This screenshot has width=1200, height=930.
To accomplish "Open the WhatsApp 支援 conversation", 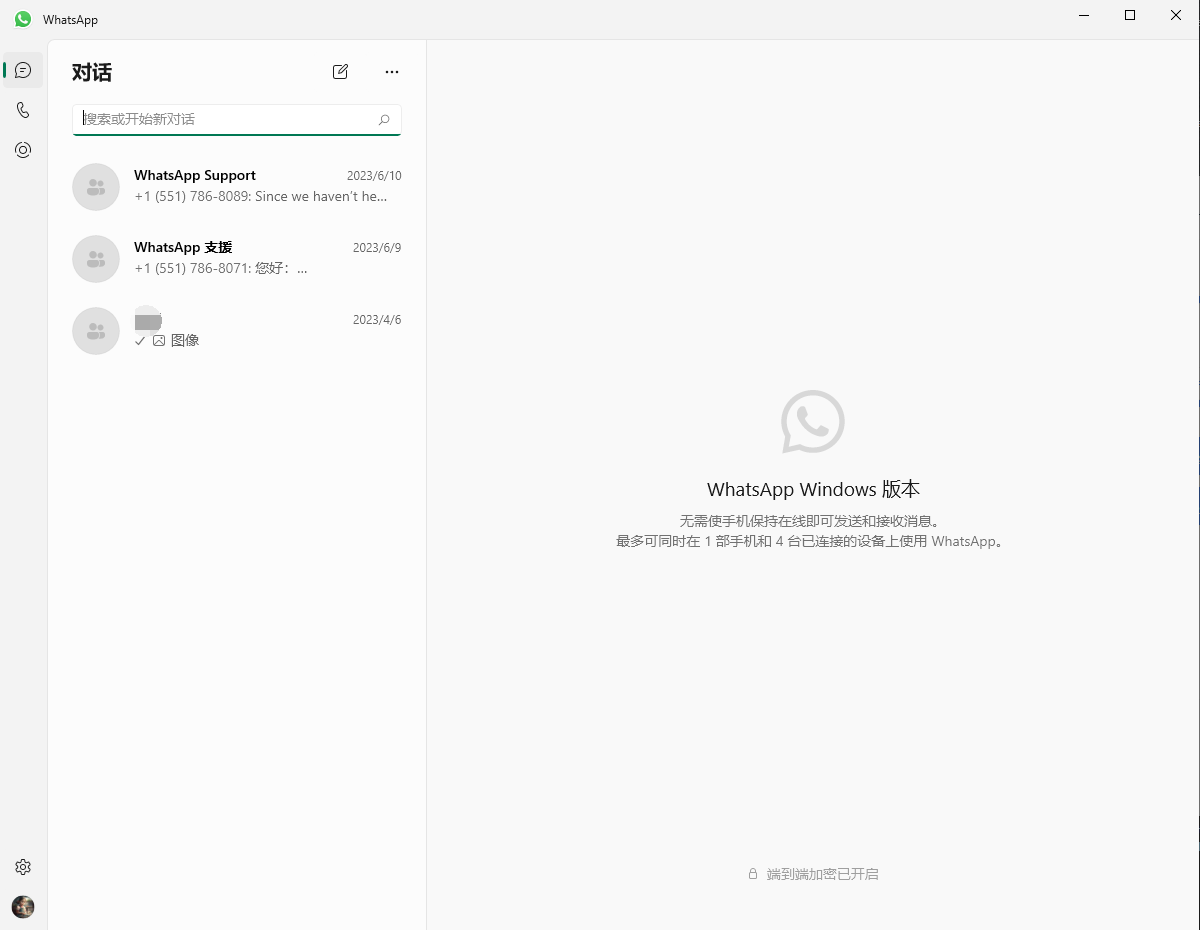I will [x=237, y=258].
